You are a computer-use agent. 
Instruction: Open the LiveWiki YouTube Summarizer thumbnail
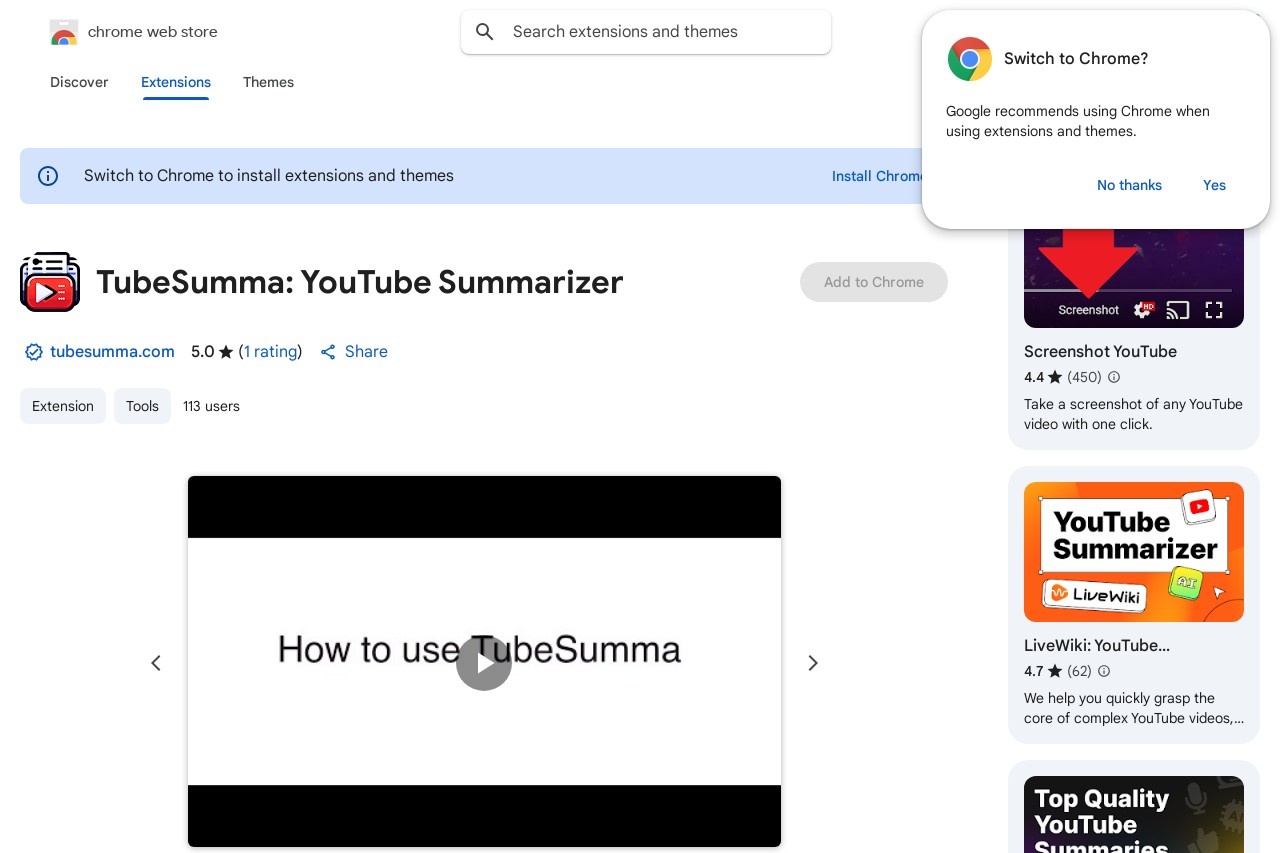pos(1134,552)
